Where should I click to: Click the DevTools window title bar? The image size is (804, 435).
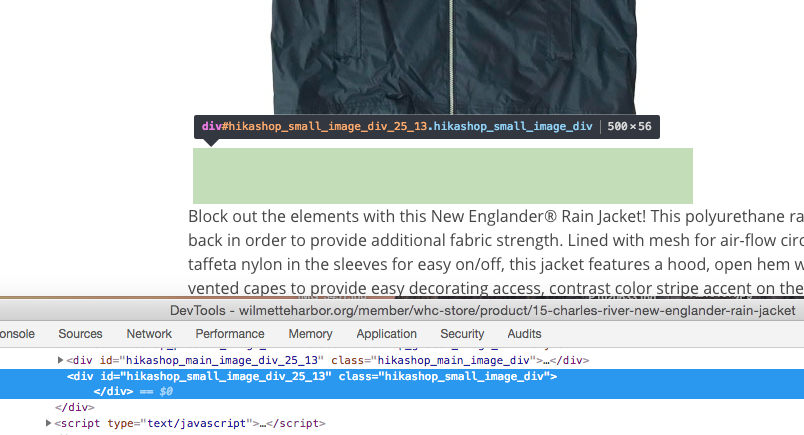pos(402,310)
